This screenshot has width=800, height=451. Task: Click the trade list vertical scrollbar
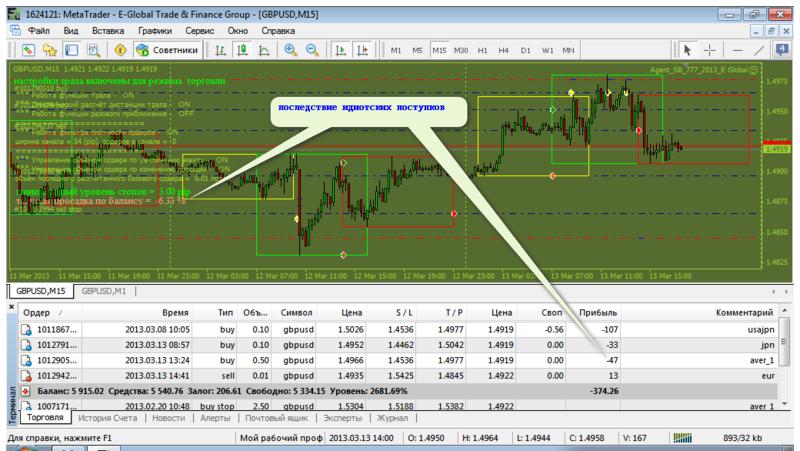point(785,357)
